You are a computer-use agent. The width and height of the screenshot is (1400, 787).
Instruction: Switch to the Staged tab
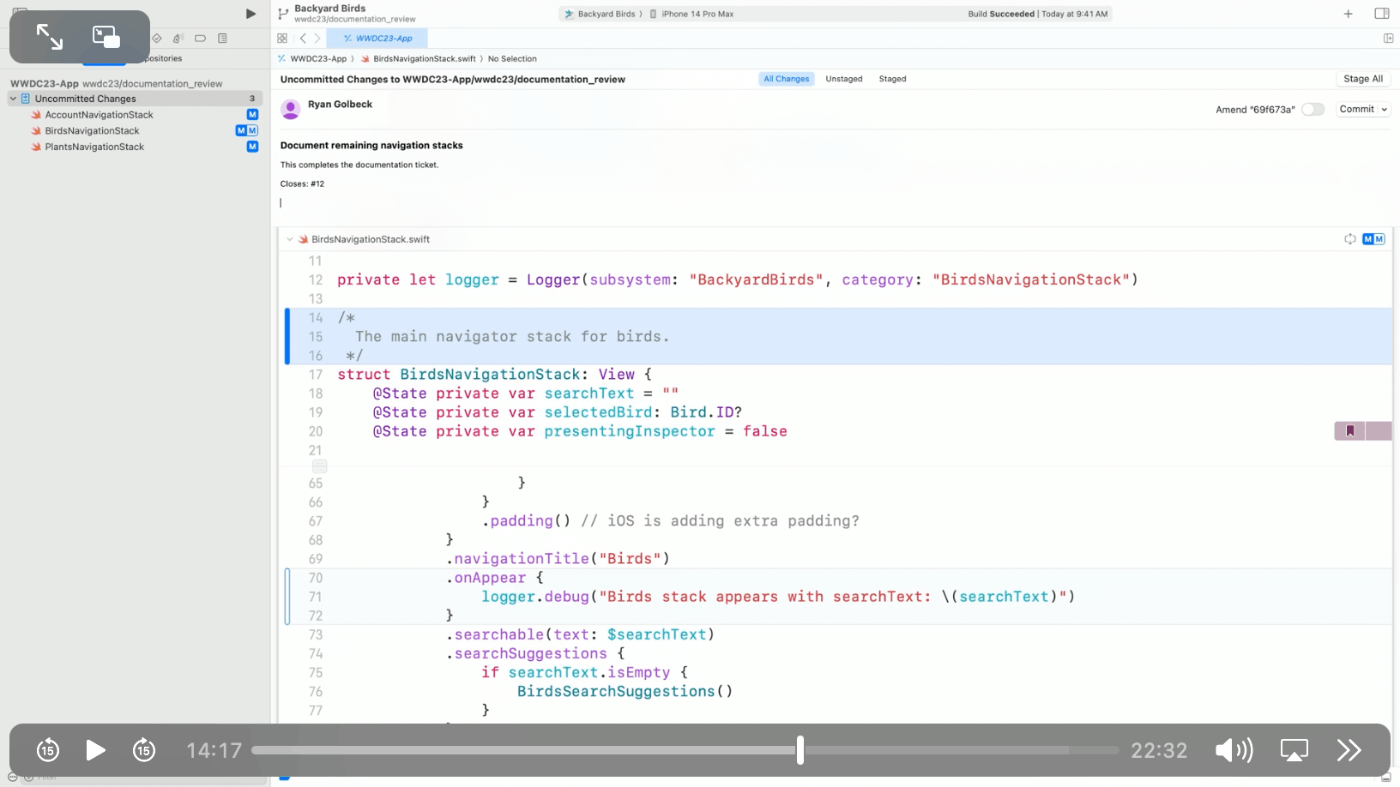893,79
